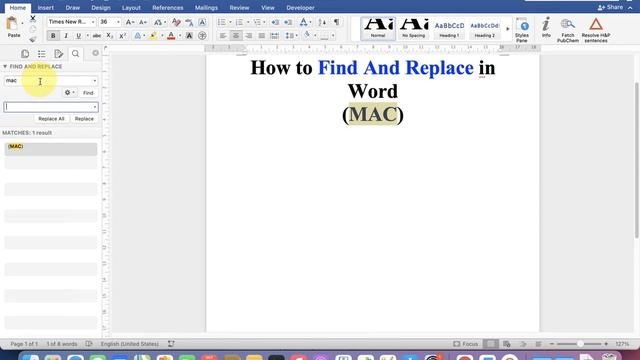Click the Character Shading icon
This screenshot has width=640, height=360.
189,36
